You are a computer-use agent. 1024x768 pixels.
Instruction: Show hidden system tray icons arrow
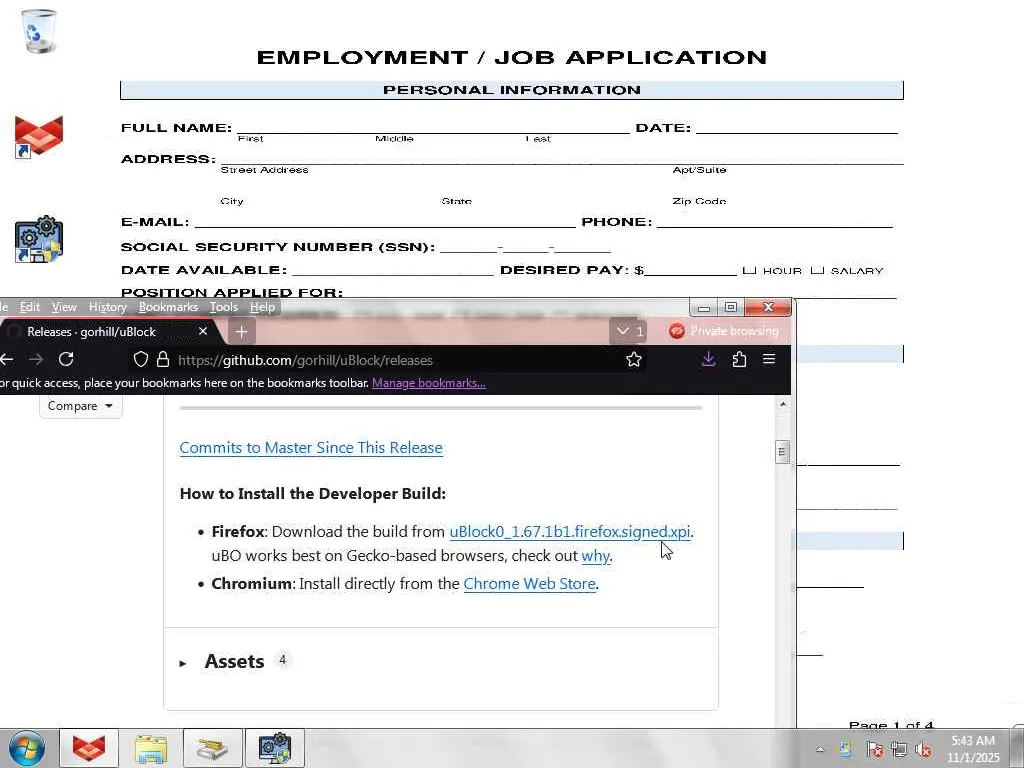(820, 750)
